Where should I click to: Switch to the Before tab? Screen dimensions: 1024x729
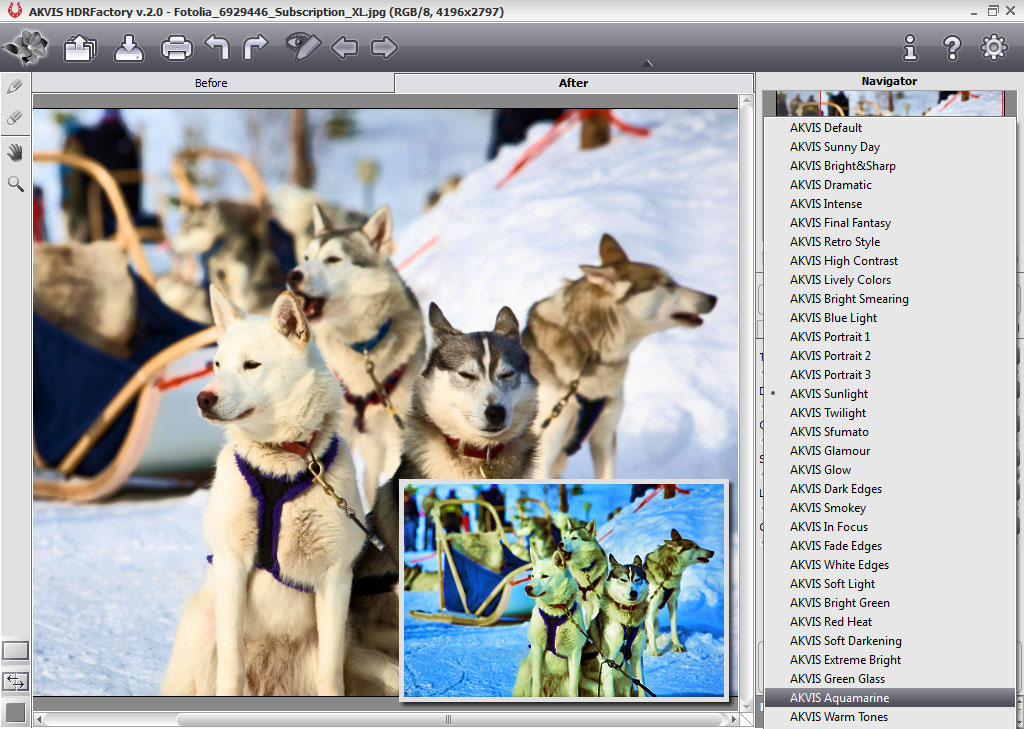(211, 83)
